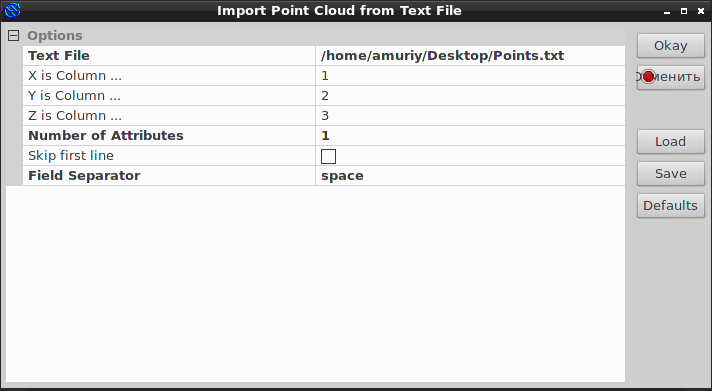
Task: Select the Z is Column value field
Action: coord(470,115)
